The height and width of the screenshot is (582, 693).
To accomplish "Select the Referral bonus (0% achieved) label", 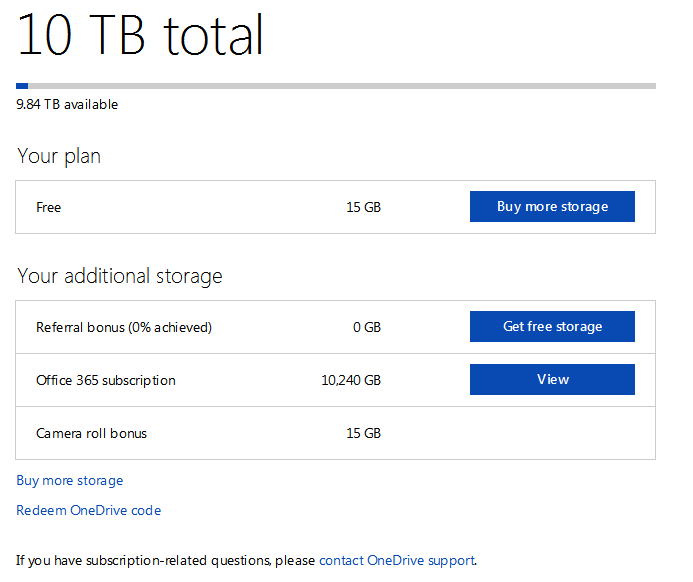I will click(124, 327).
